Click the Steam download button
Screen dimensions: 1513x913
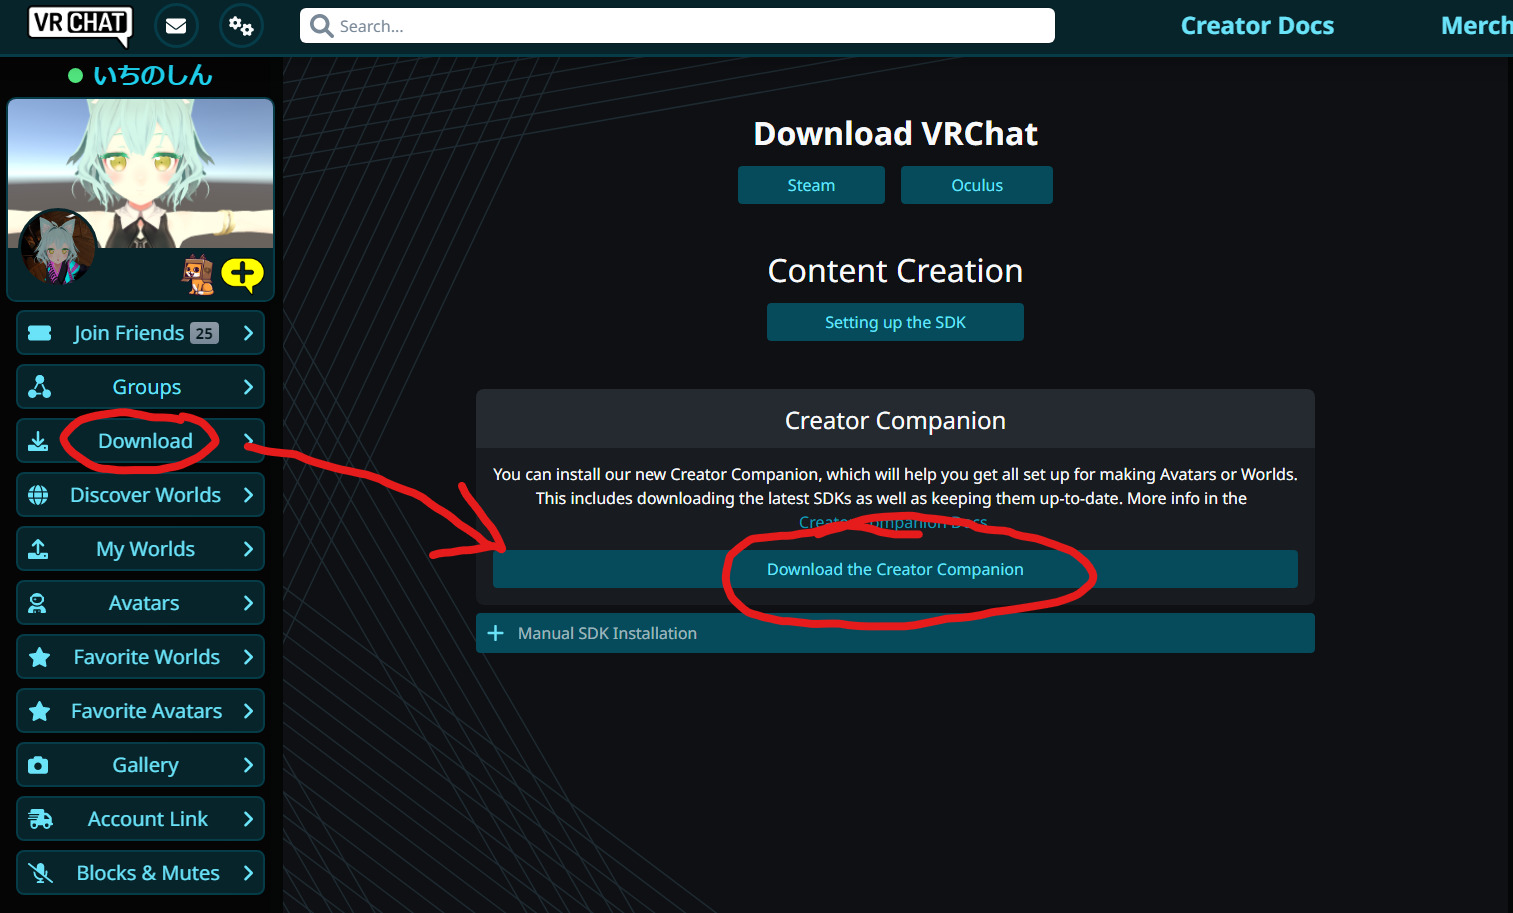coord(810,185)
